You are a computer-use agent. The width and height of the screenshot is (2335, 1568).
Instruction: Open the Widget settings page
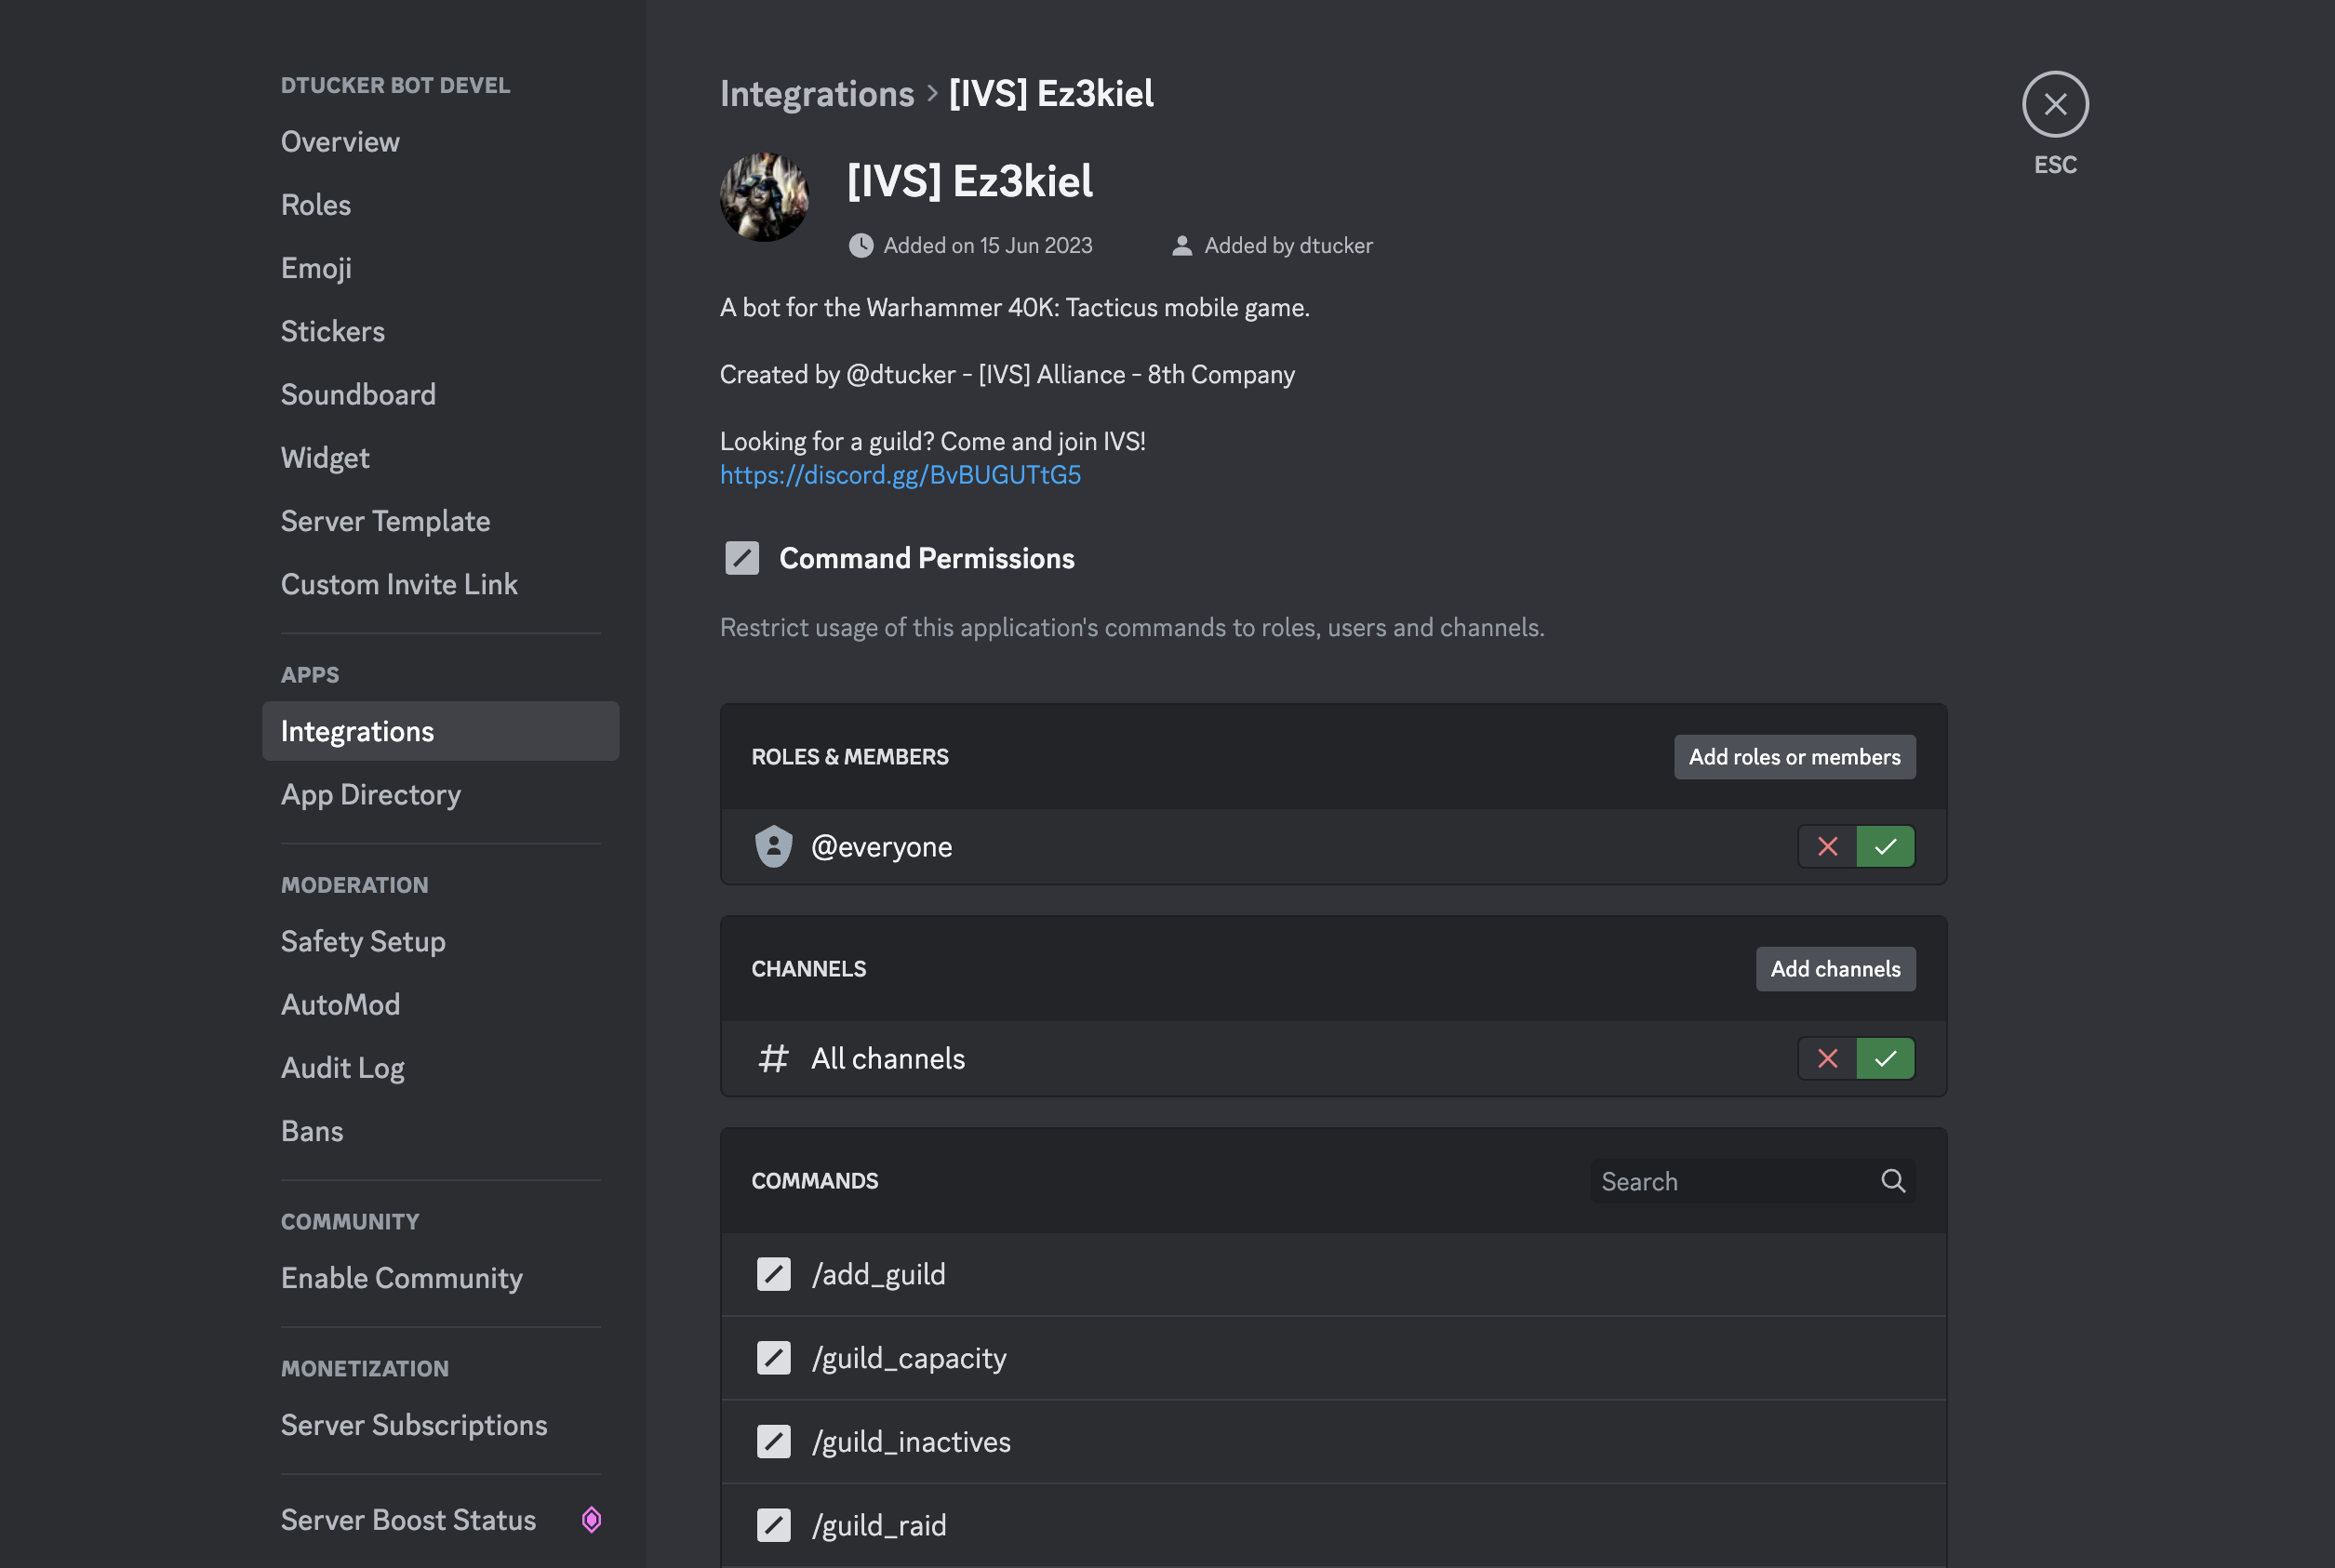[440, 457]
